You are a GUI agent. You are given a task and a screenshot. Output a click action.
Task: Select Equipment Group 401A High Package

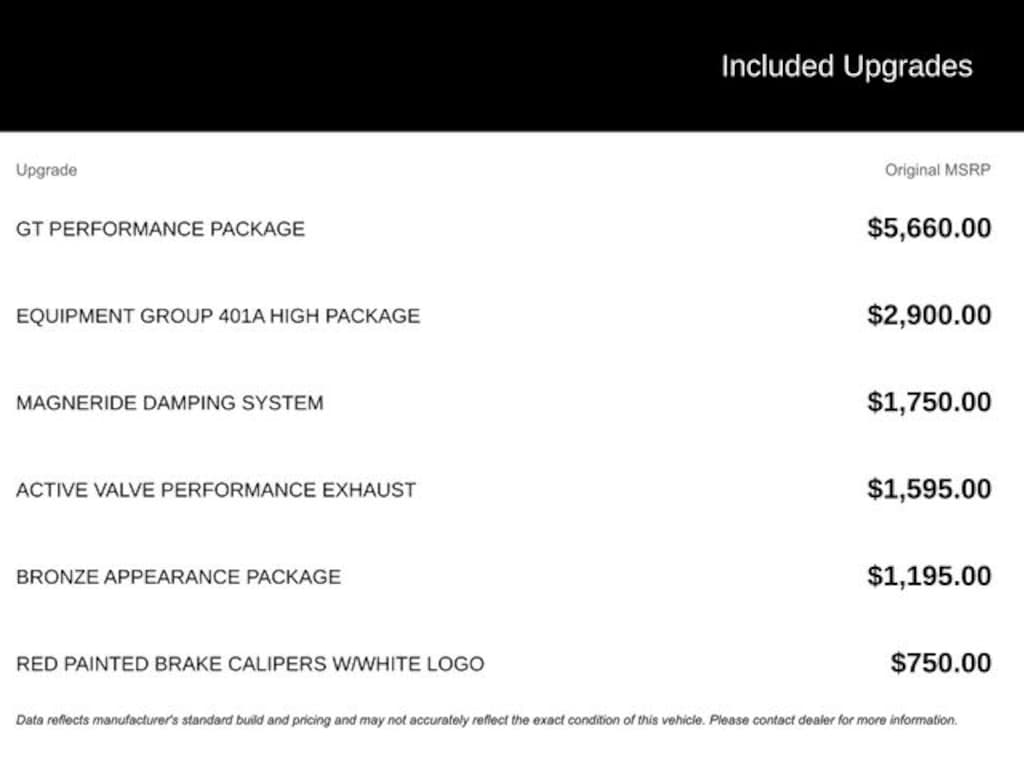[218, 316]
